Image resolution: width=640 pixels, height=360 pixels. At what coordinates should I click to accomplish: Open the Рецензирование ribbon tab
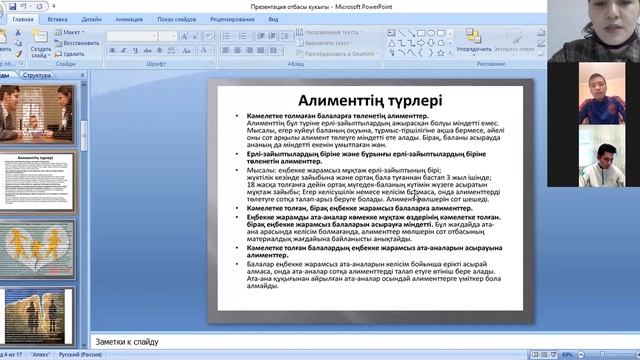pos(232,19)
